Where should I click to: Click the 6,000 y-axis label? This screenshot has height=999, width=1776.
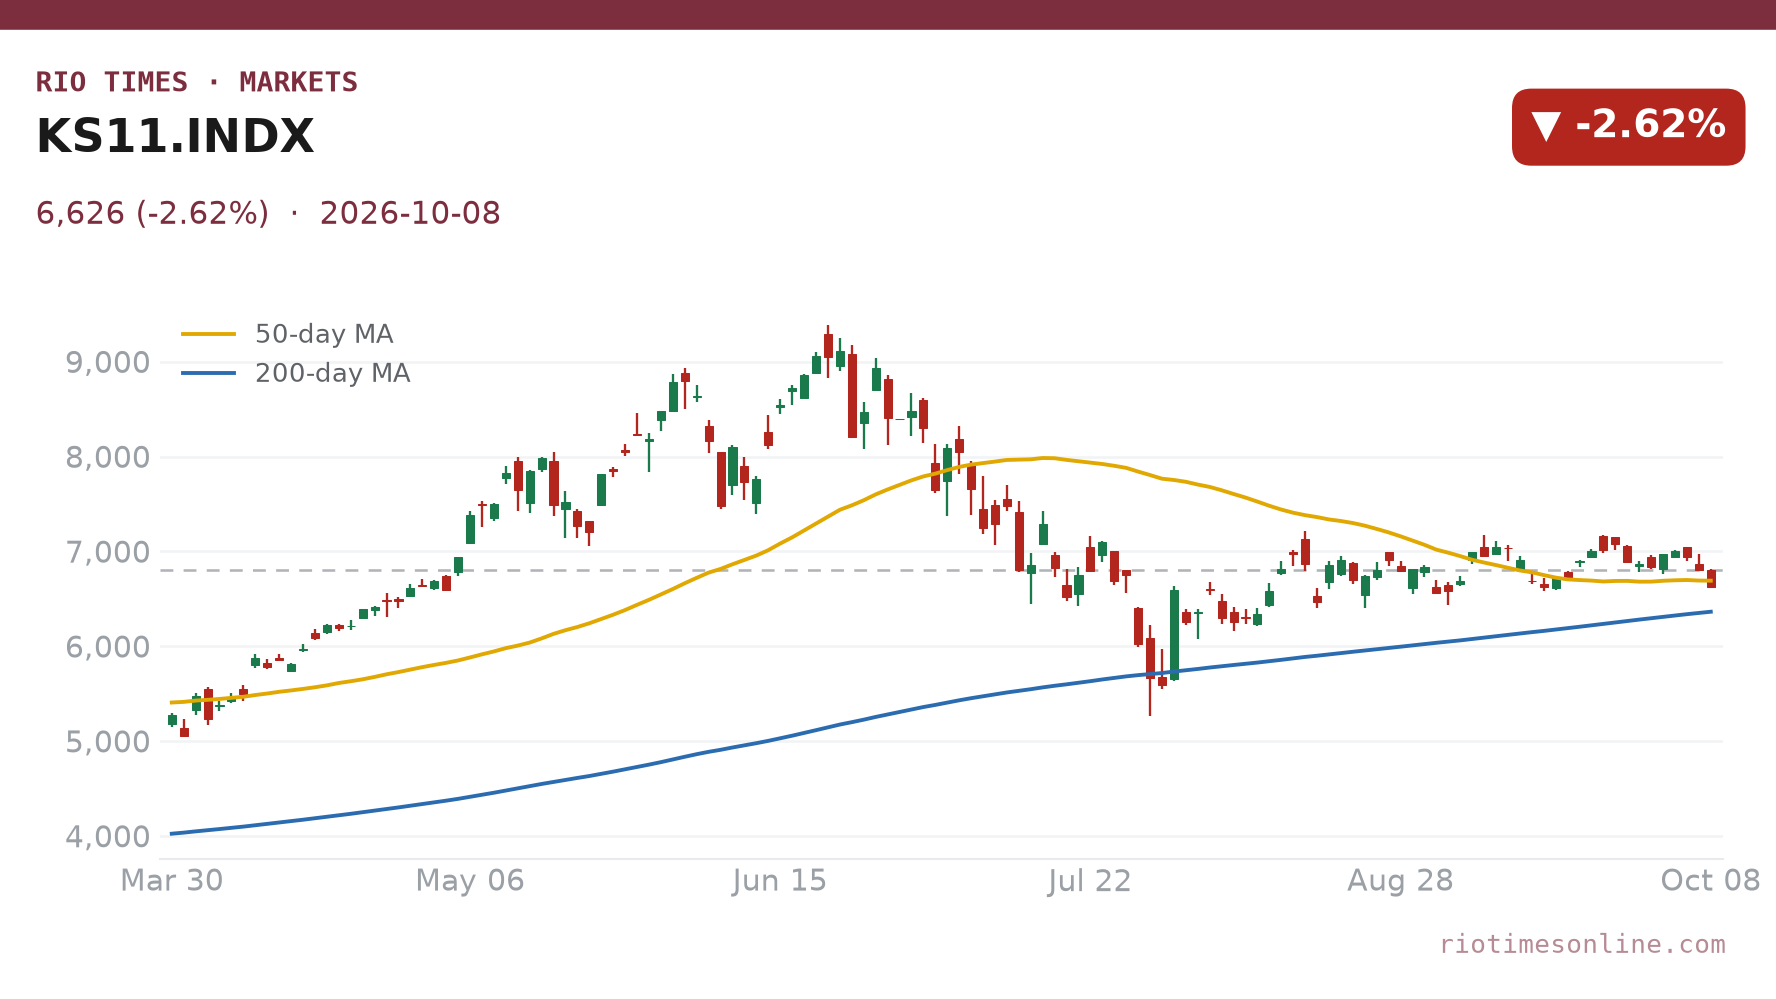pos(108,647)
